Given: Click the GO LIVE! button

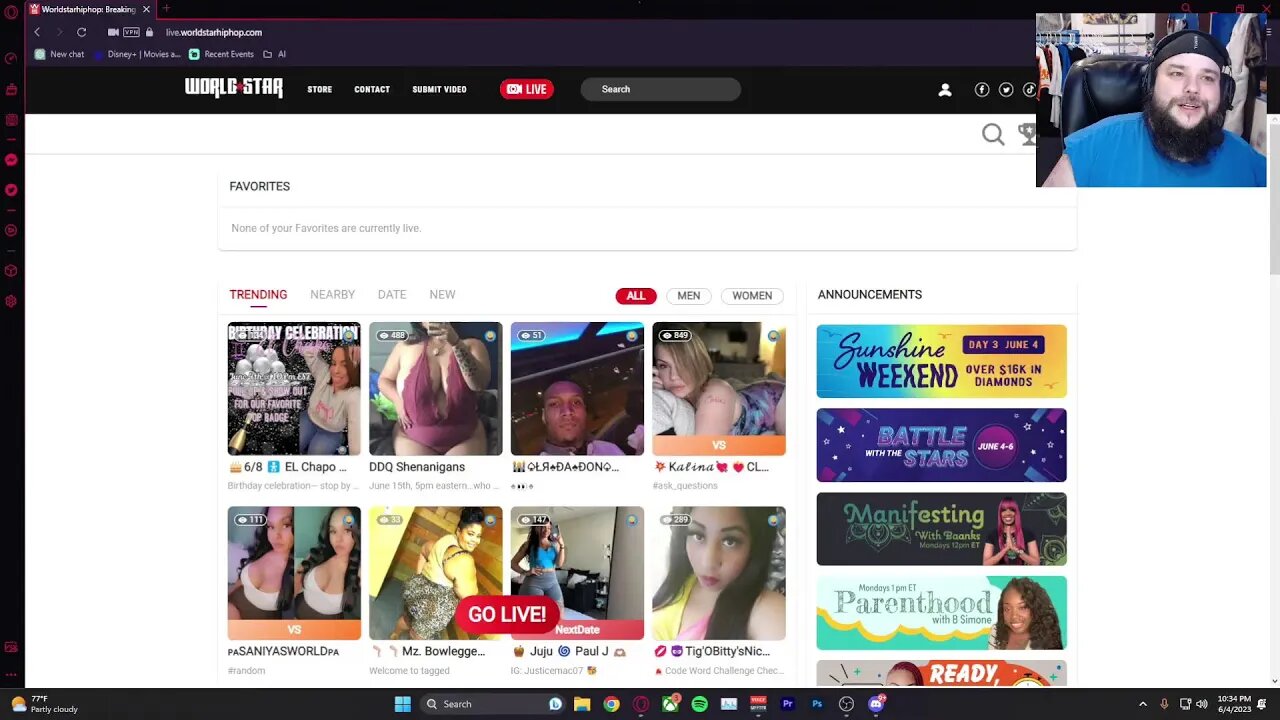Looking at the screenshot, I should point(506,615).
